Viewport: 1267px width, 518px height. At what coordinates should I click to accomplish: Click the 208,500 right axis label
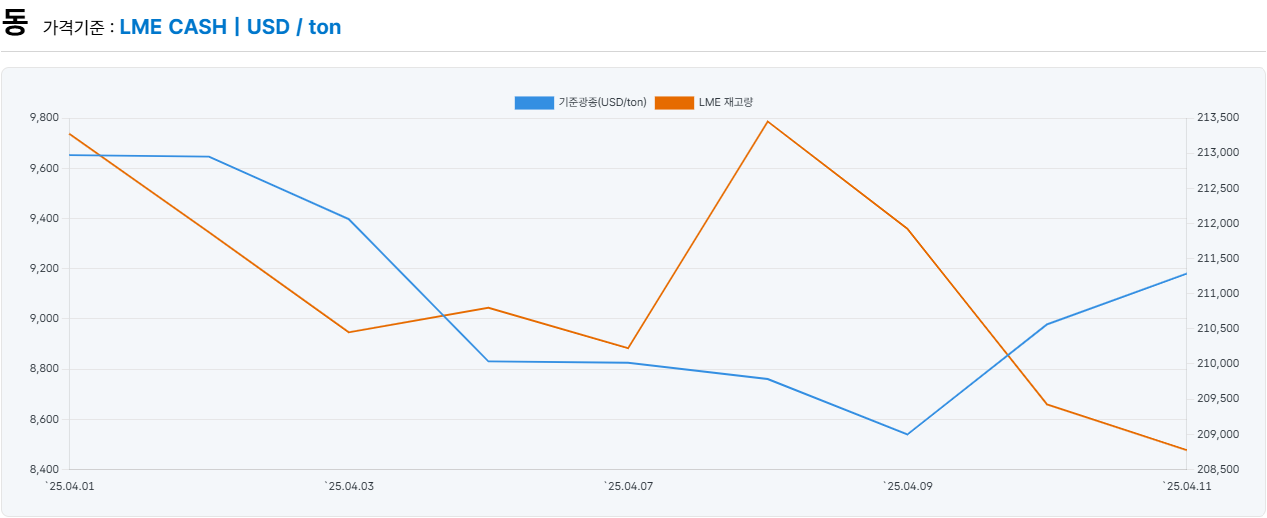pyautogui.click(x=1217, y=469)
